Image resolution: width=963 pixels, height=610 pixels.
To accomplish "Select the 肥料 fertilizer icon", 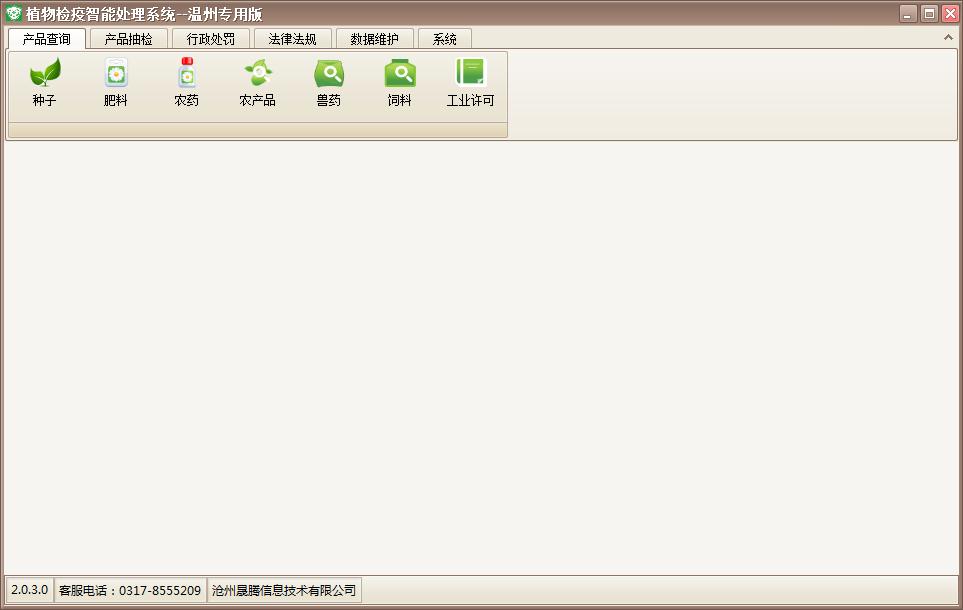I will coord(115,82).
